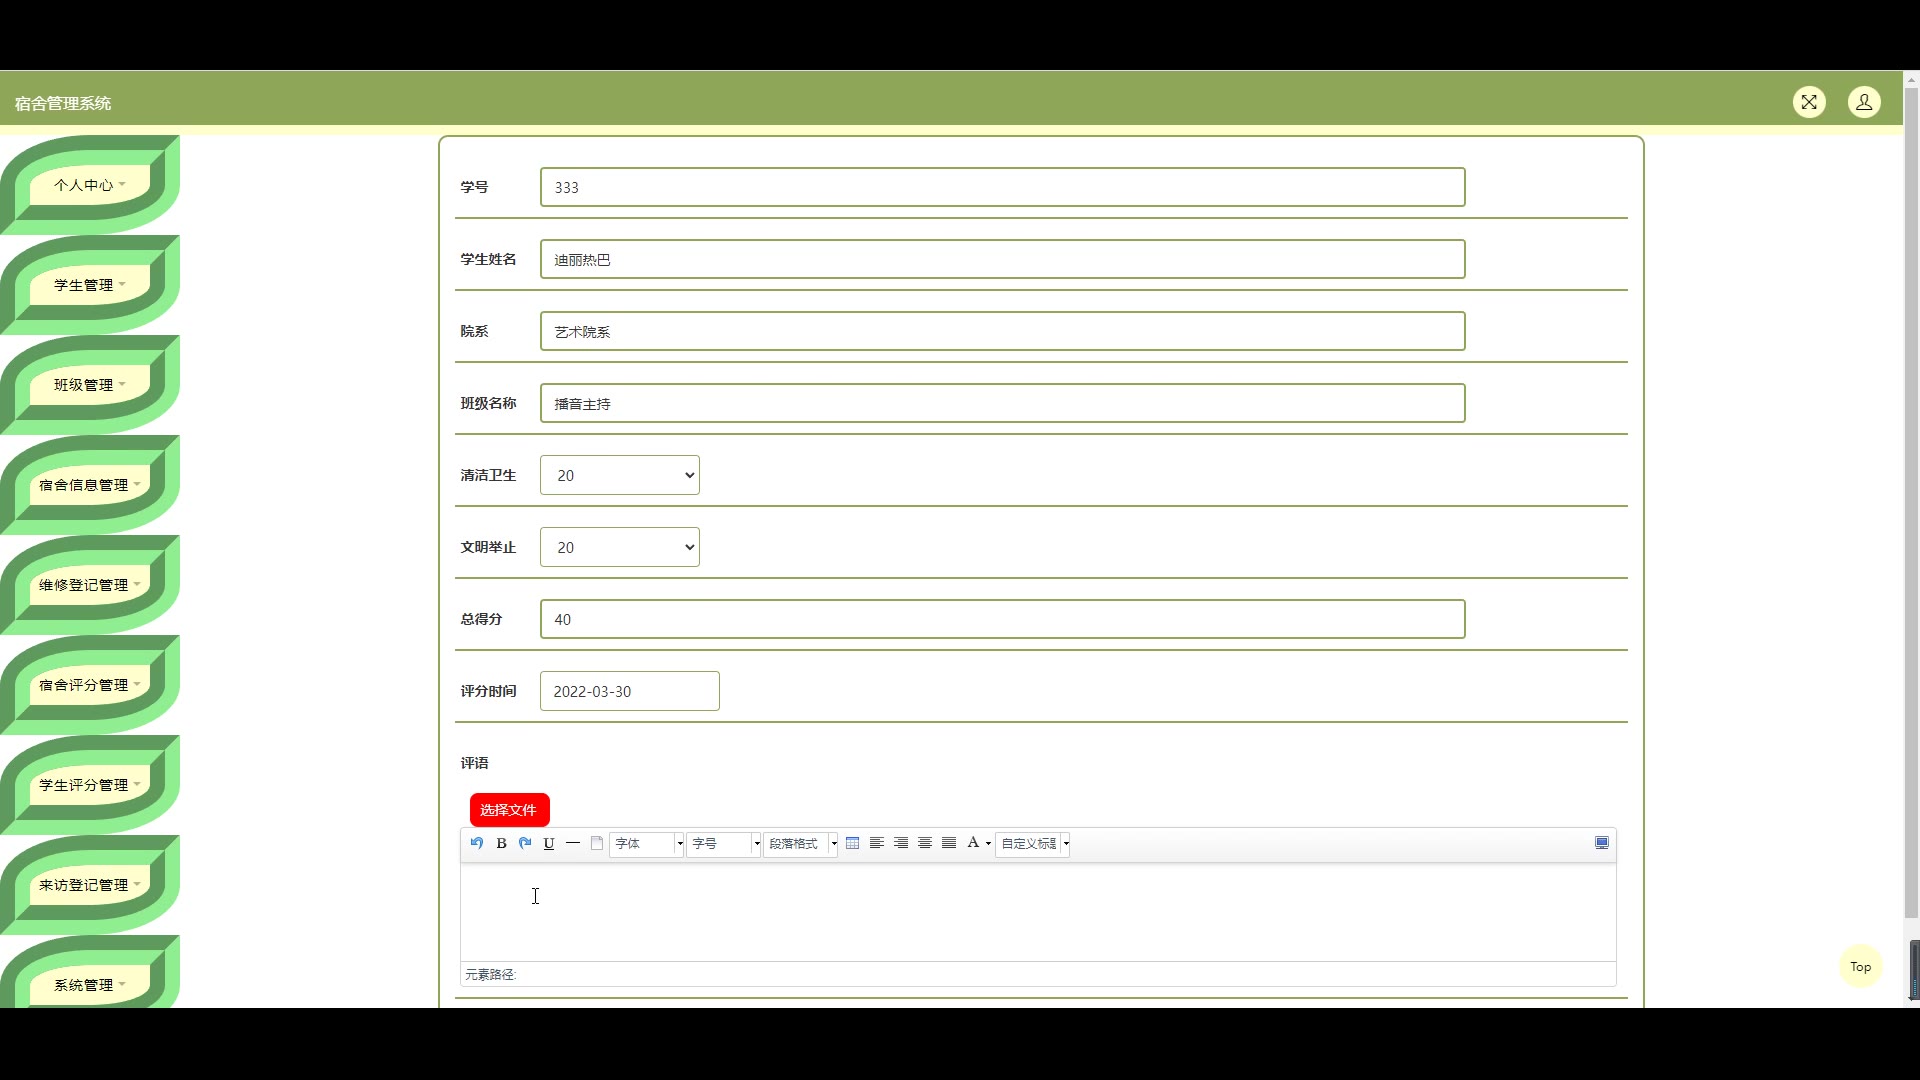This screenshot has height=1080, width=1920.
Task: Expand the 维修登记管理 sidebar menu
Action: coord(90,585)
